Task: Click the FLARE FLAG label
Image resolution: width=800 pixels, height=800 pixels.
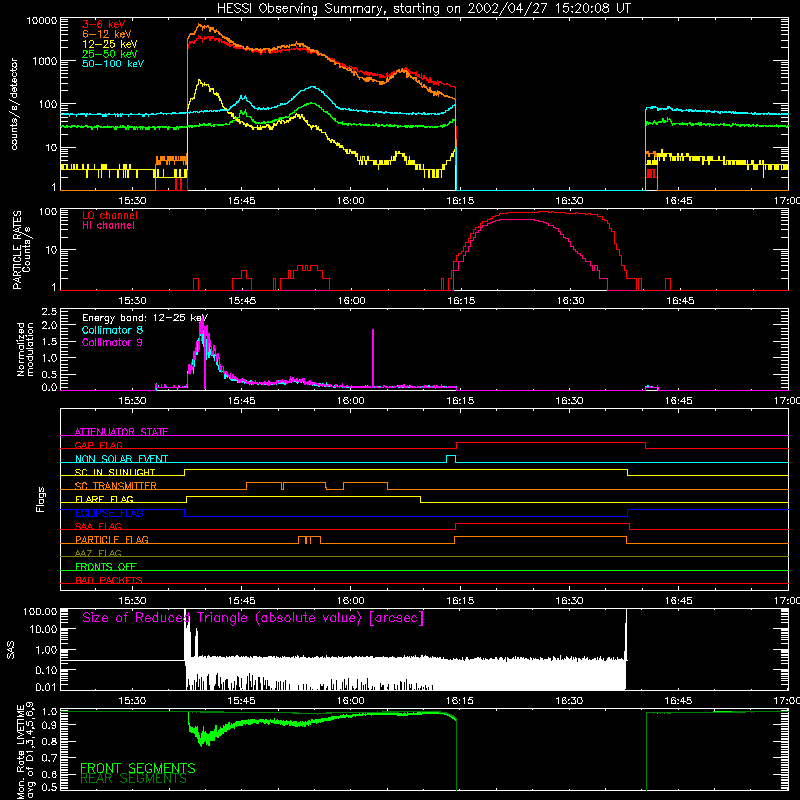Action: [x=104, y=499]
